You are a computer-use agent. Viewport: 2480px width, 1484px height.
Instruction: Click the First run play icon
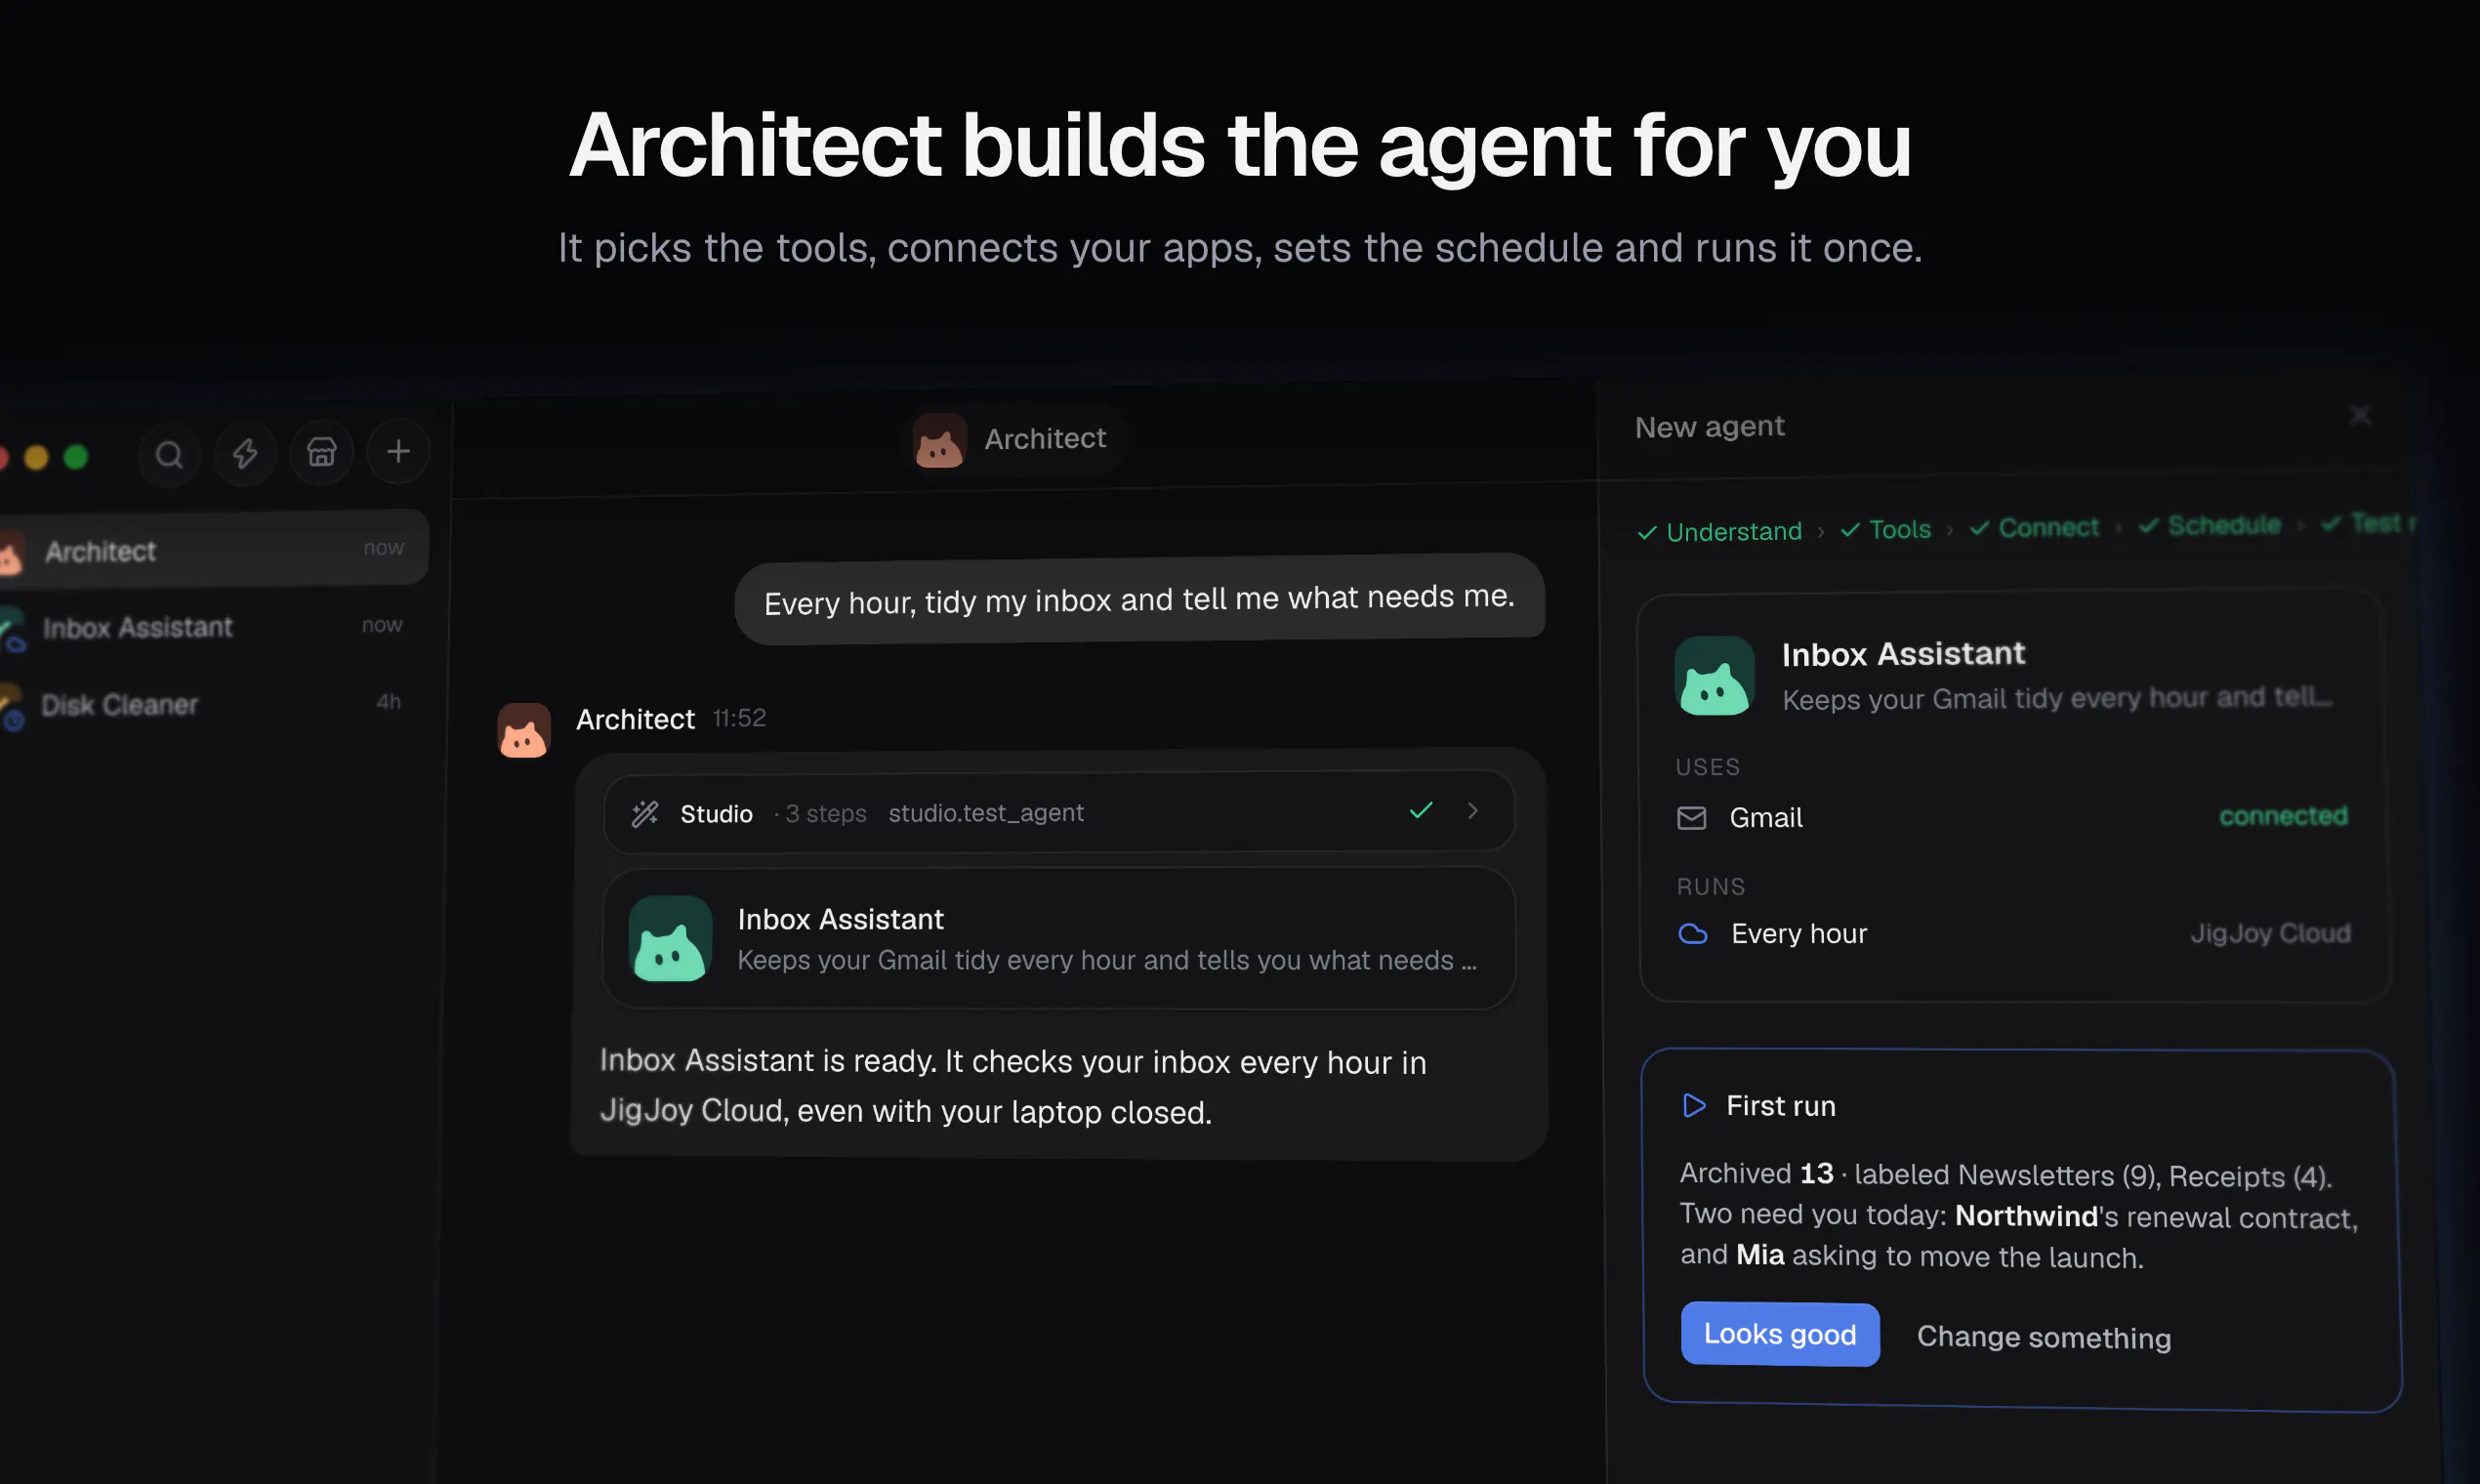coord(1694,1105)
